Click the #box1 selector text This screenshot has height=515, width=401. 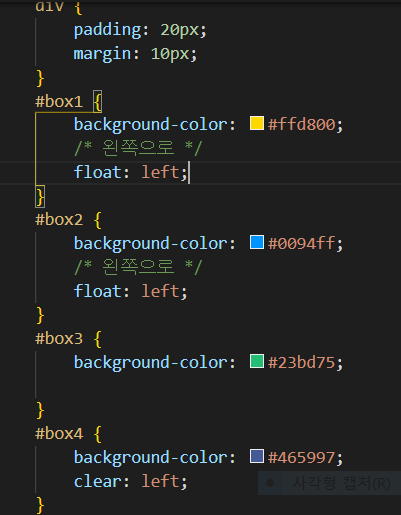click(59, 101)
